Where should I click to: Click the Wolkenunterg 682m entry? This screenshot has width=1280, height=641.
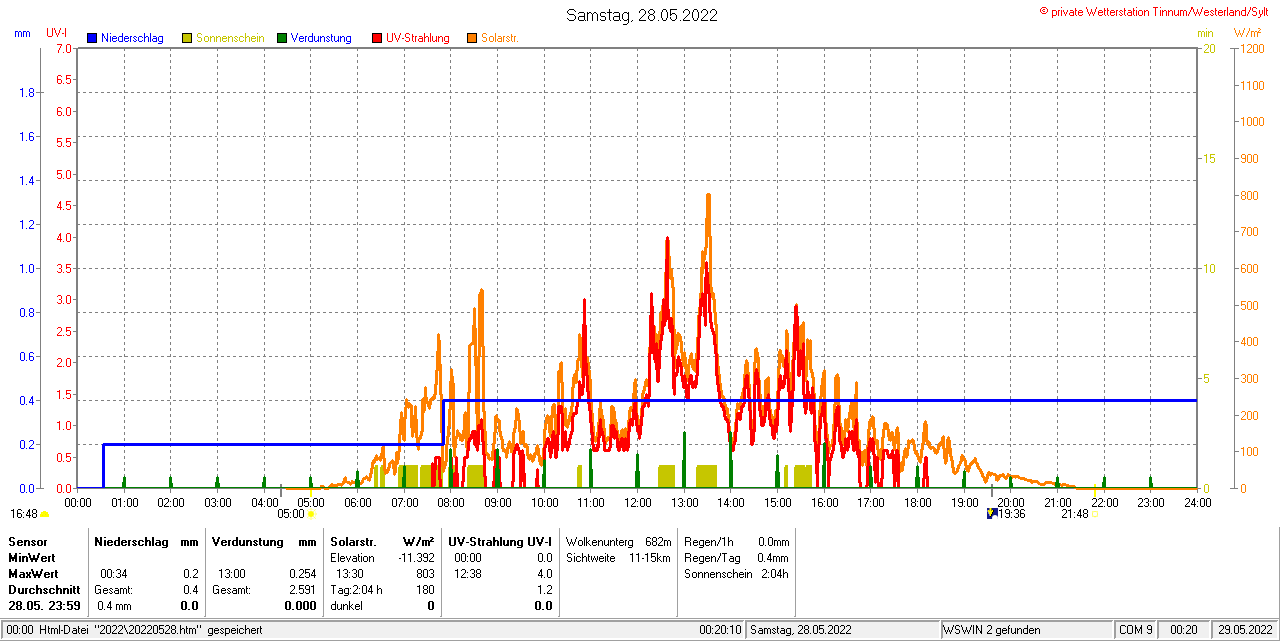tap(618, 541)
